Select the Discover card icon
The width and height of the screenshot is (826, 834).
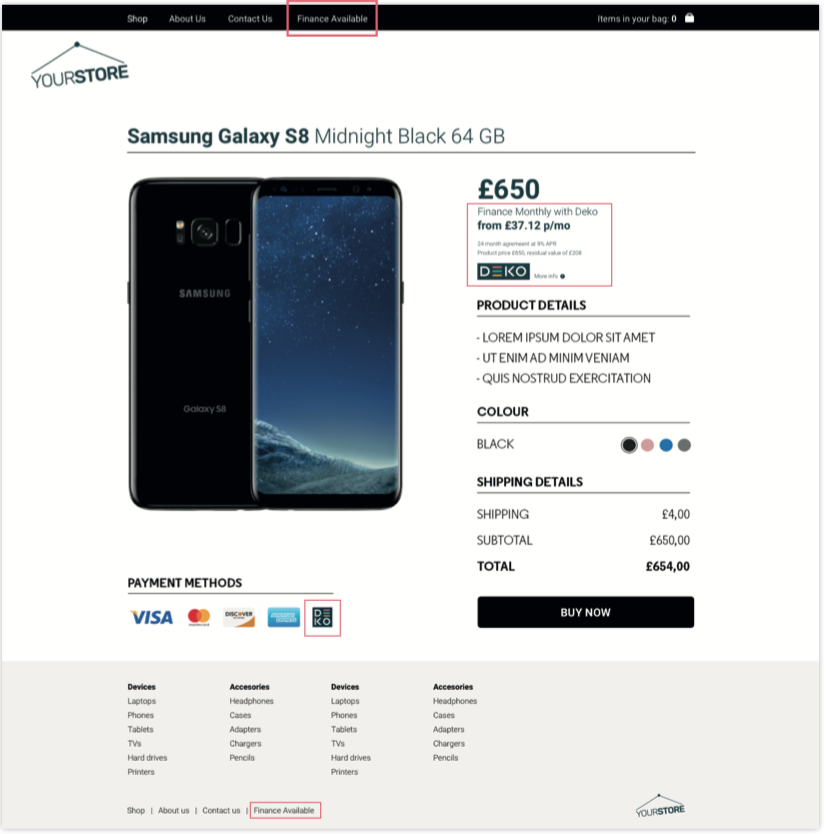(x=239, y=617)
